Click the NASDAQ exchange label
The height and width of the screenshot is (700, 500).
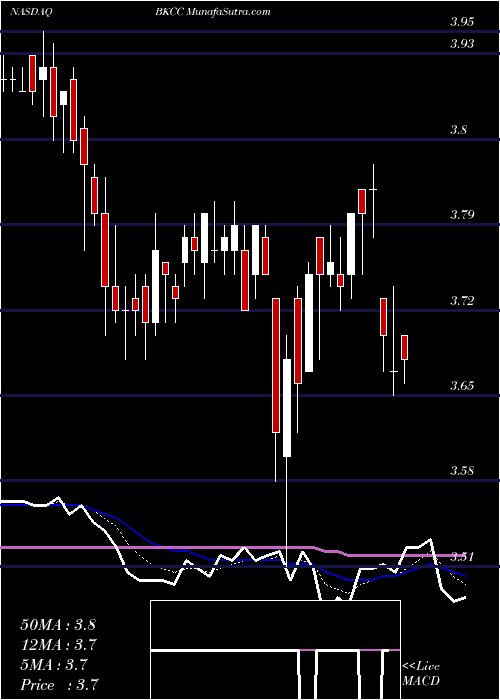(31, 12)
